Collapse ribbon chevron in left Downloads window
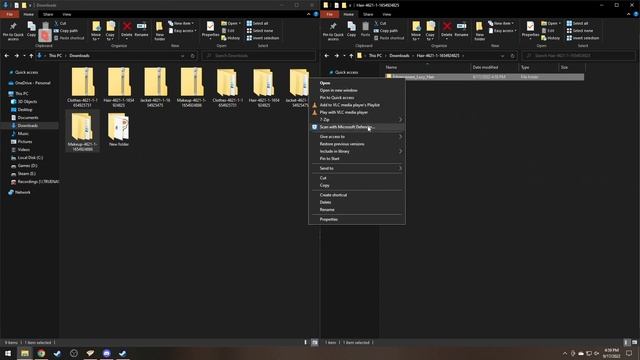 [x=309, y=14]
